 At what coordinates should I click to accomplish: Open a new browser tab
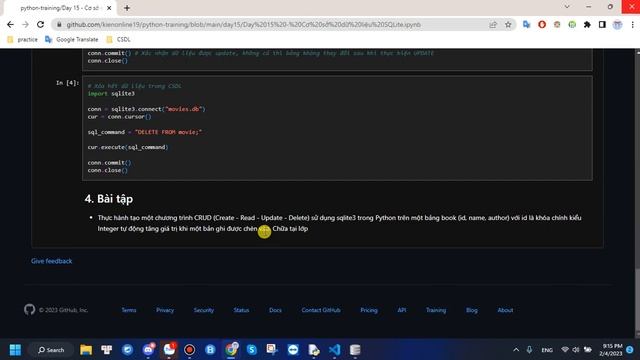click(x=127, y=8)
